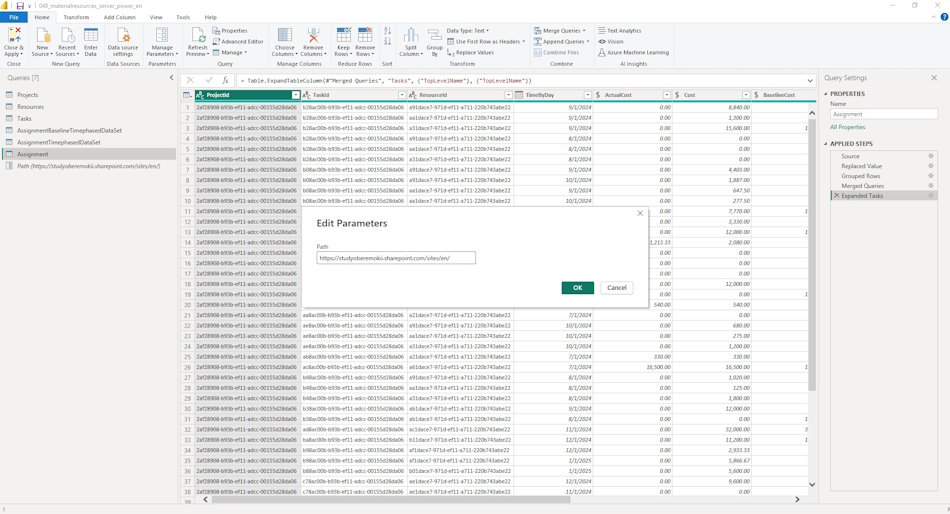Click the Refresh Preview icon
Screen dimensions: 950x514
(x=198, y=35)
